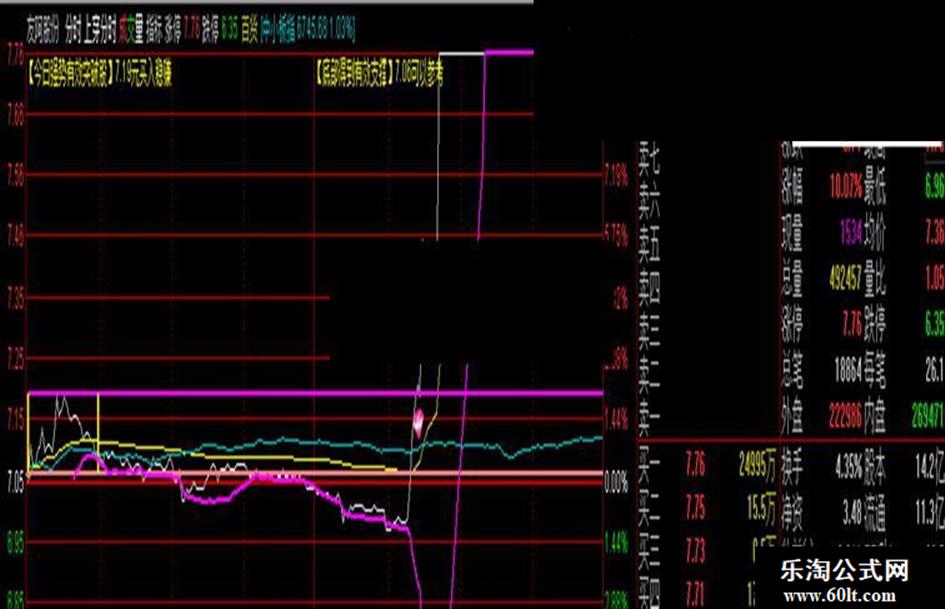Click the 量比 label in stats panel
This screenshot has width=945, height=609.
tap(876, 279)
